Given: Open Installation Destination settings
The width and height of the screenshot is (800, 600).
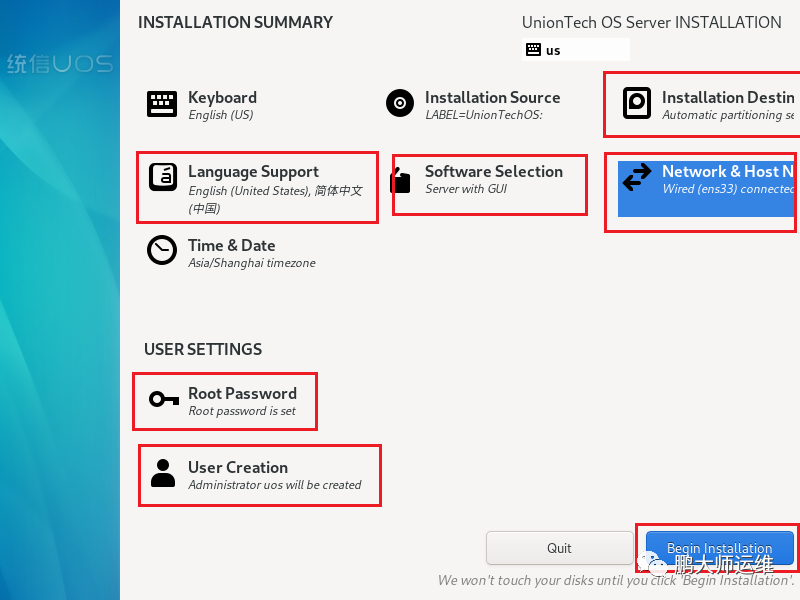Looking at the screenshot, I should point(709,105).
